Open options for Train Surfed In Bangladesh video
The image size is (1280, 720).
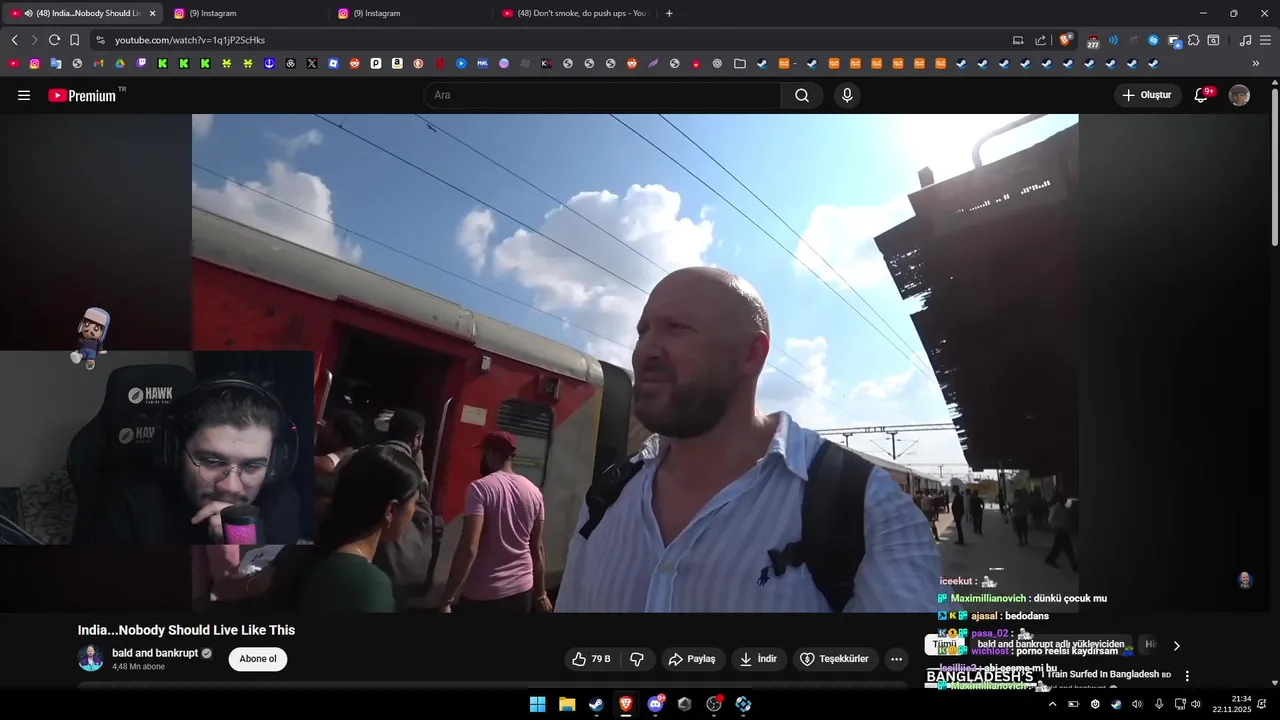coord(1187,676)
